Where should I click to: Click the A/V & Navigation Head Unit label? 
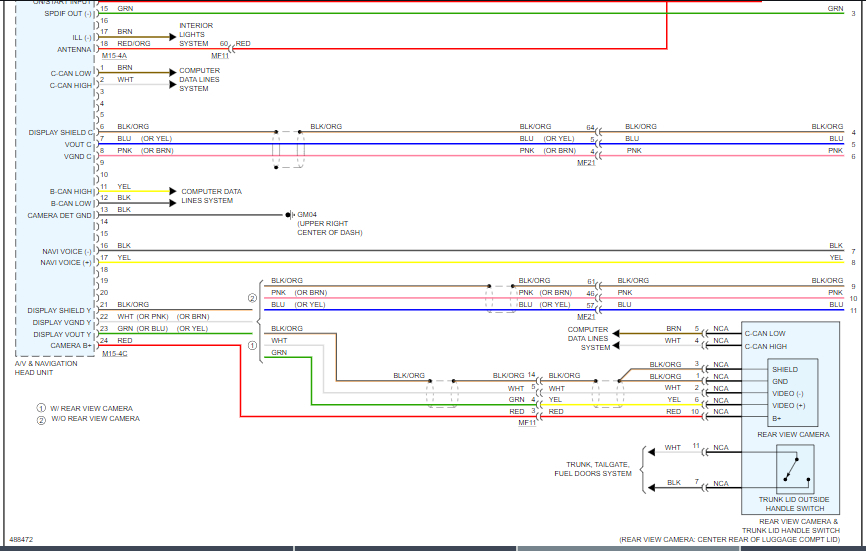pos(46,368)
